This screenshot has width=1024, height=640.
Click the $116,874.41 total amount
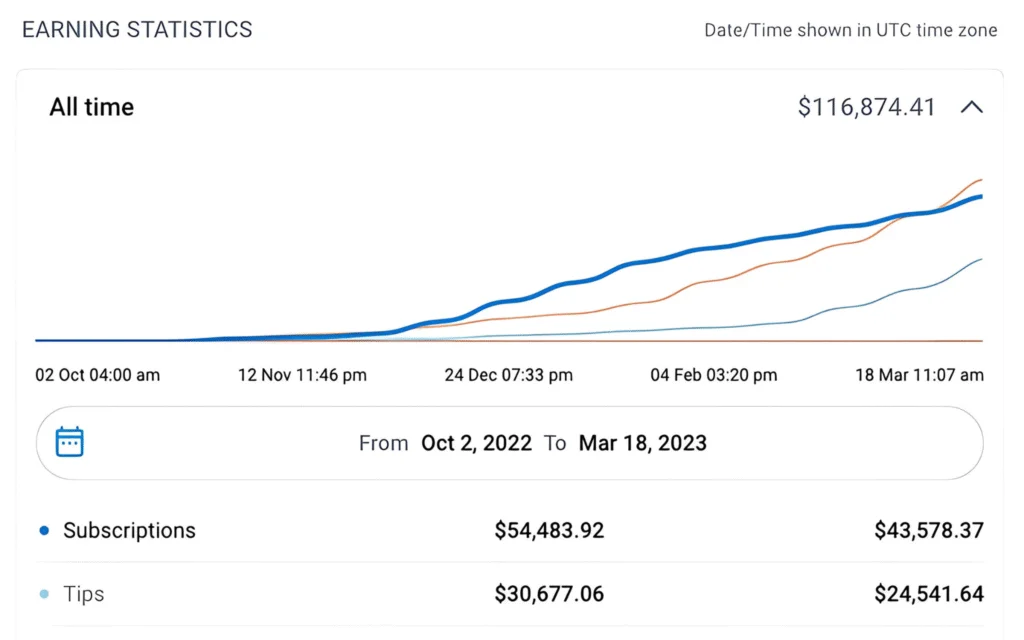pyautogui.click(x=866, y=107)
